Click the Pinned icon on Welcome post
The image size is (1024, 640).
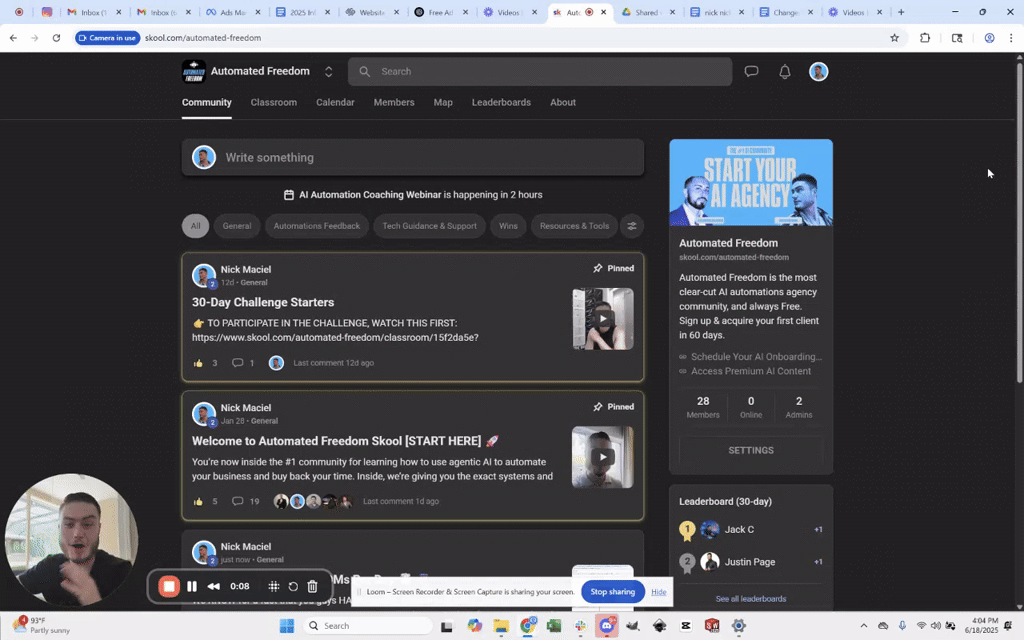click(598, 407)
